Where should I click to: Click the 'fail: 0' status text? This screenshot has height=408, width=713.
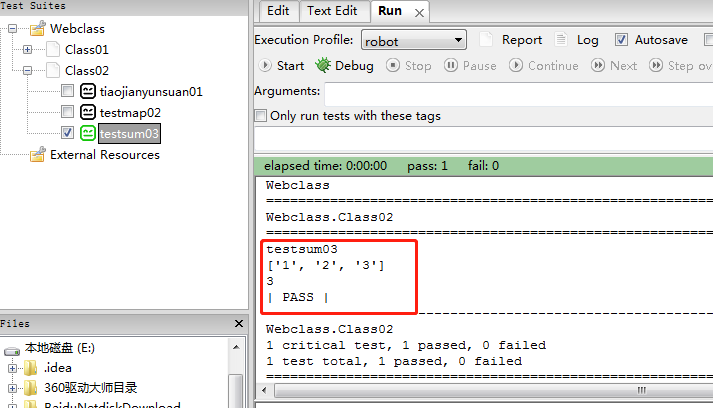point(483,166)
